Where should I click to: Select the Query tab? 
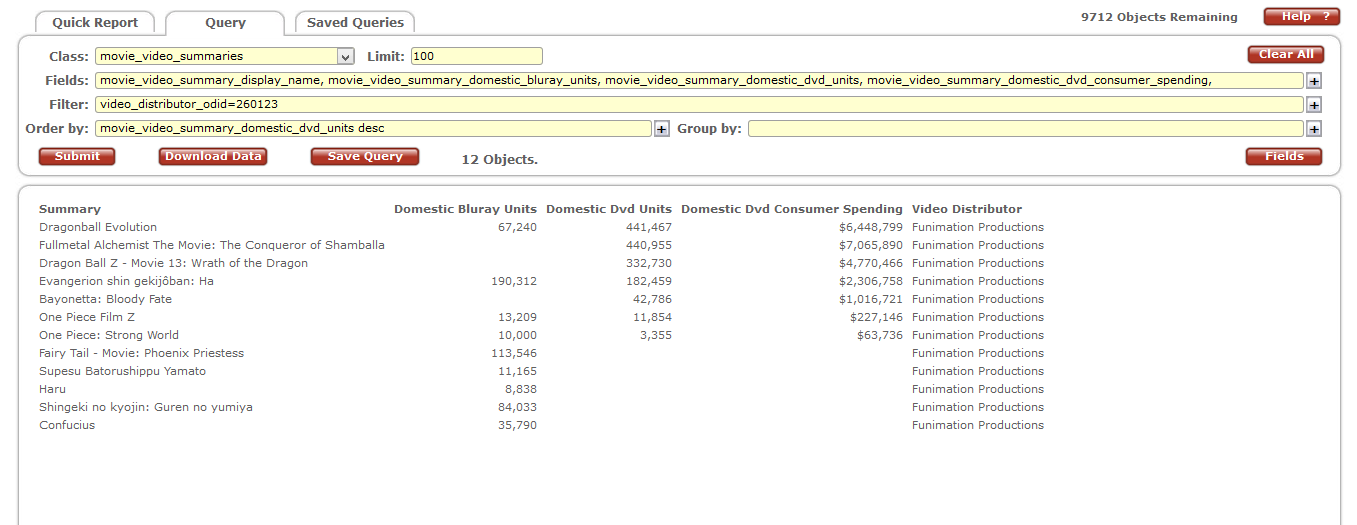coord(225,22)
